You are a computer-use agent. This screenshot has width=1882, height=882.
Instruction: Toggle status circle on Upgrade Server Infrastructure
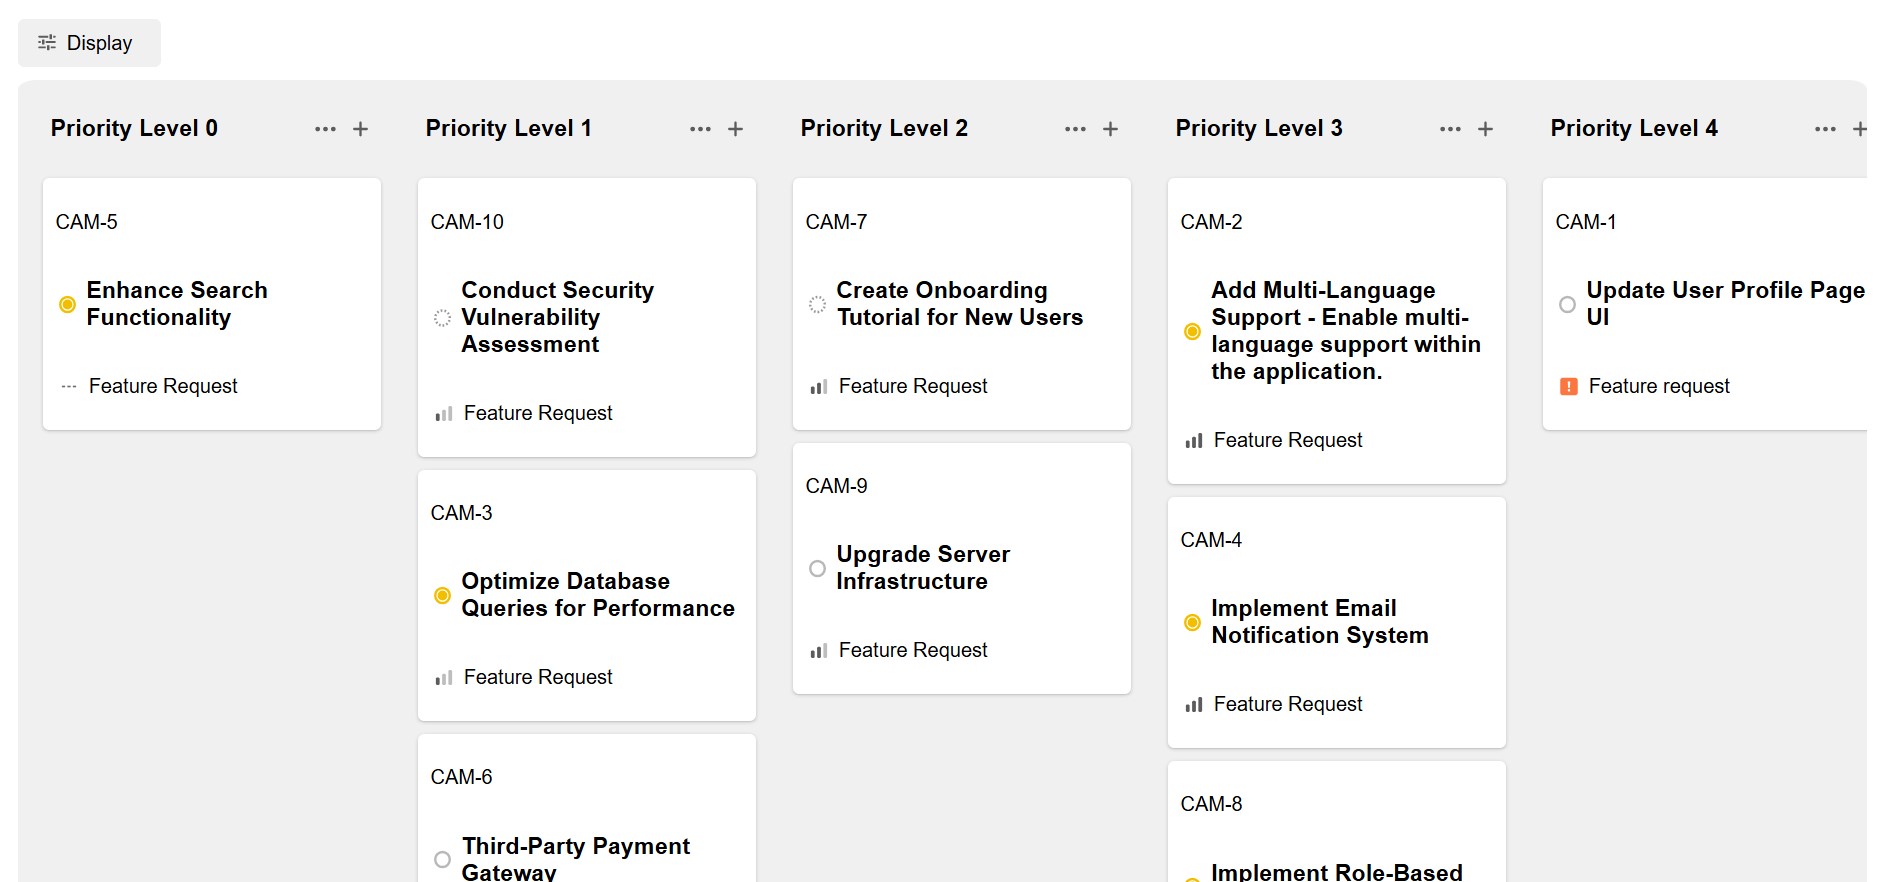pyautogui.click(x=818, y=568)
